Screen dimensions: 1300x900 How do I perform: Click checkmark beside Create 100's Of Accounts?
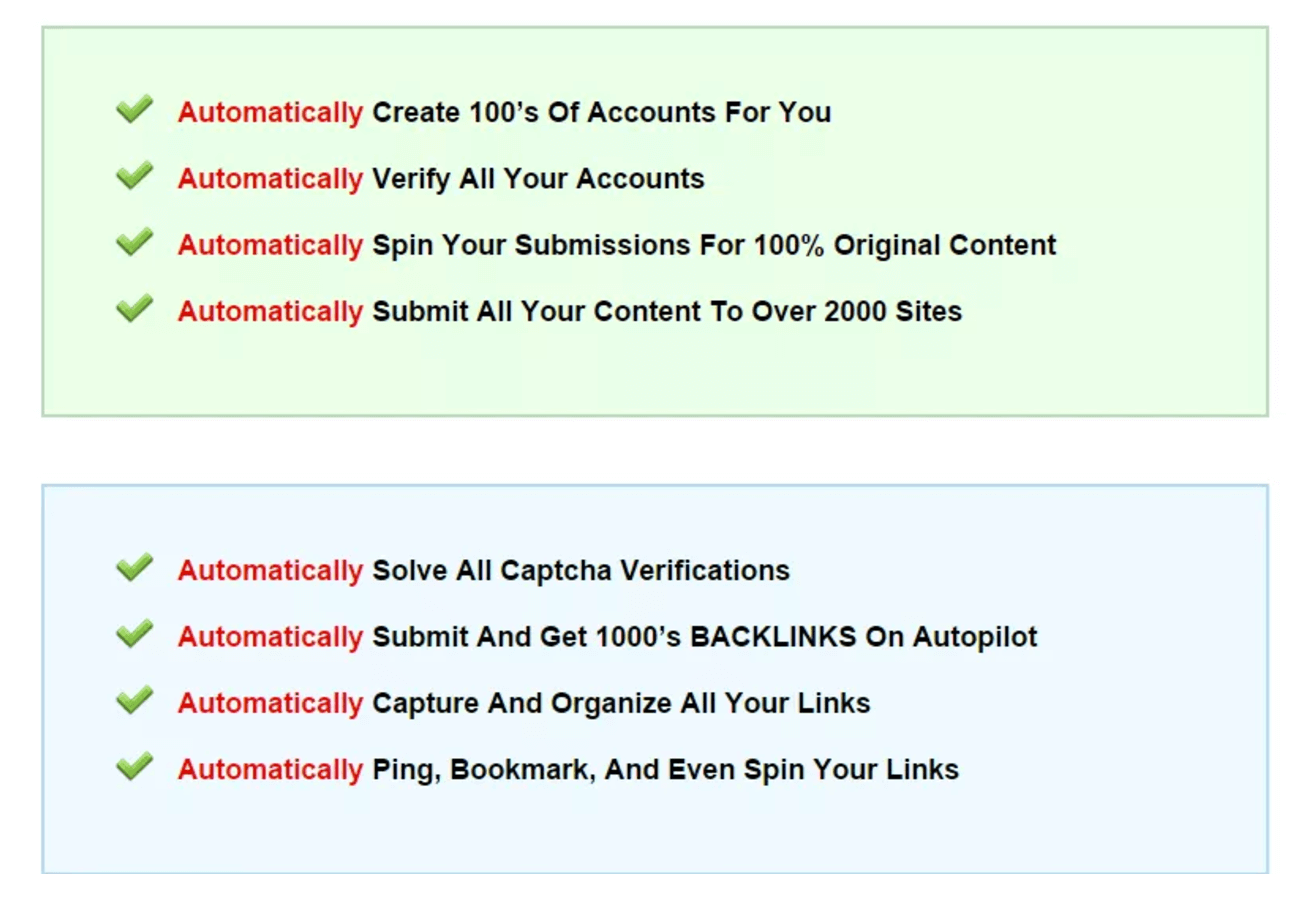134,109
